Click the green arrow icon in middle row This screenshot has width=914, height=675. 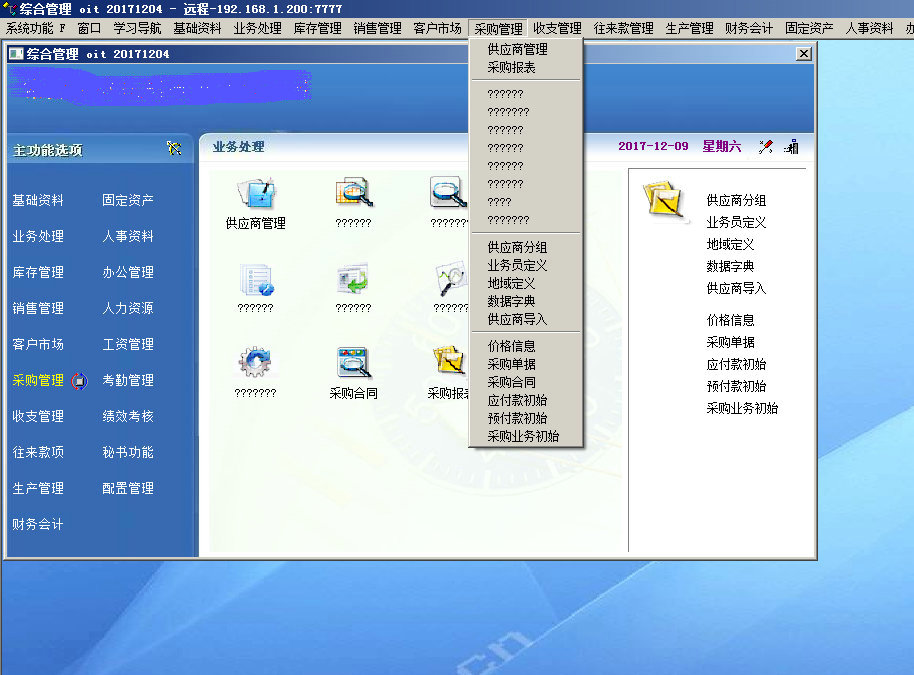coord(354,278)
